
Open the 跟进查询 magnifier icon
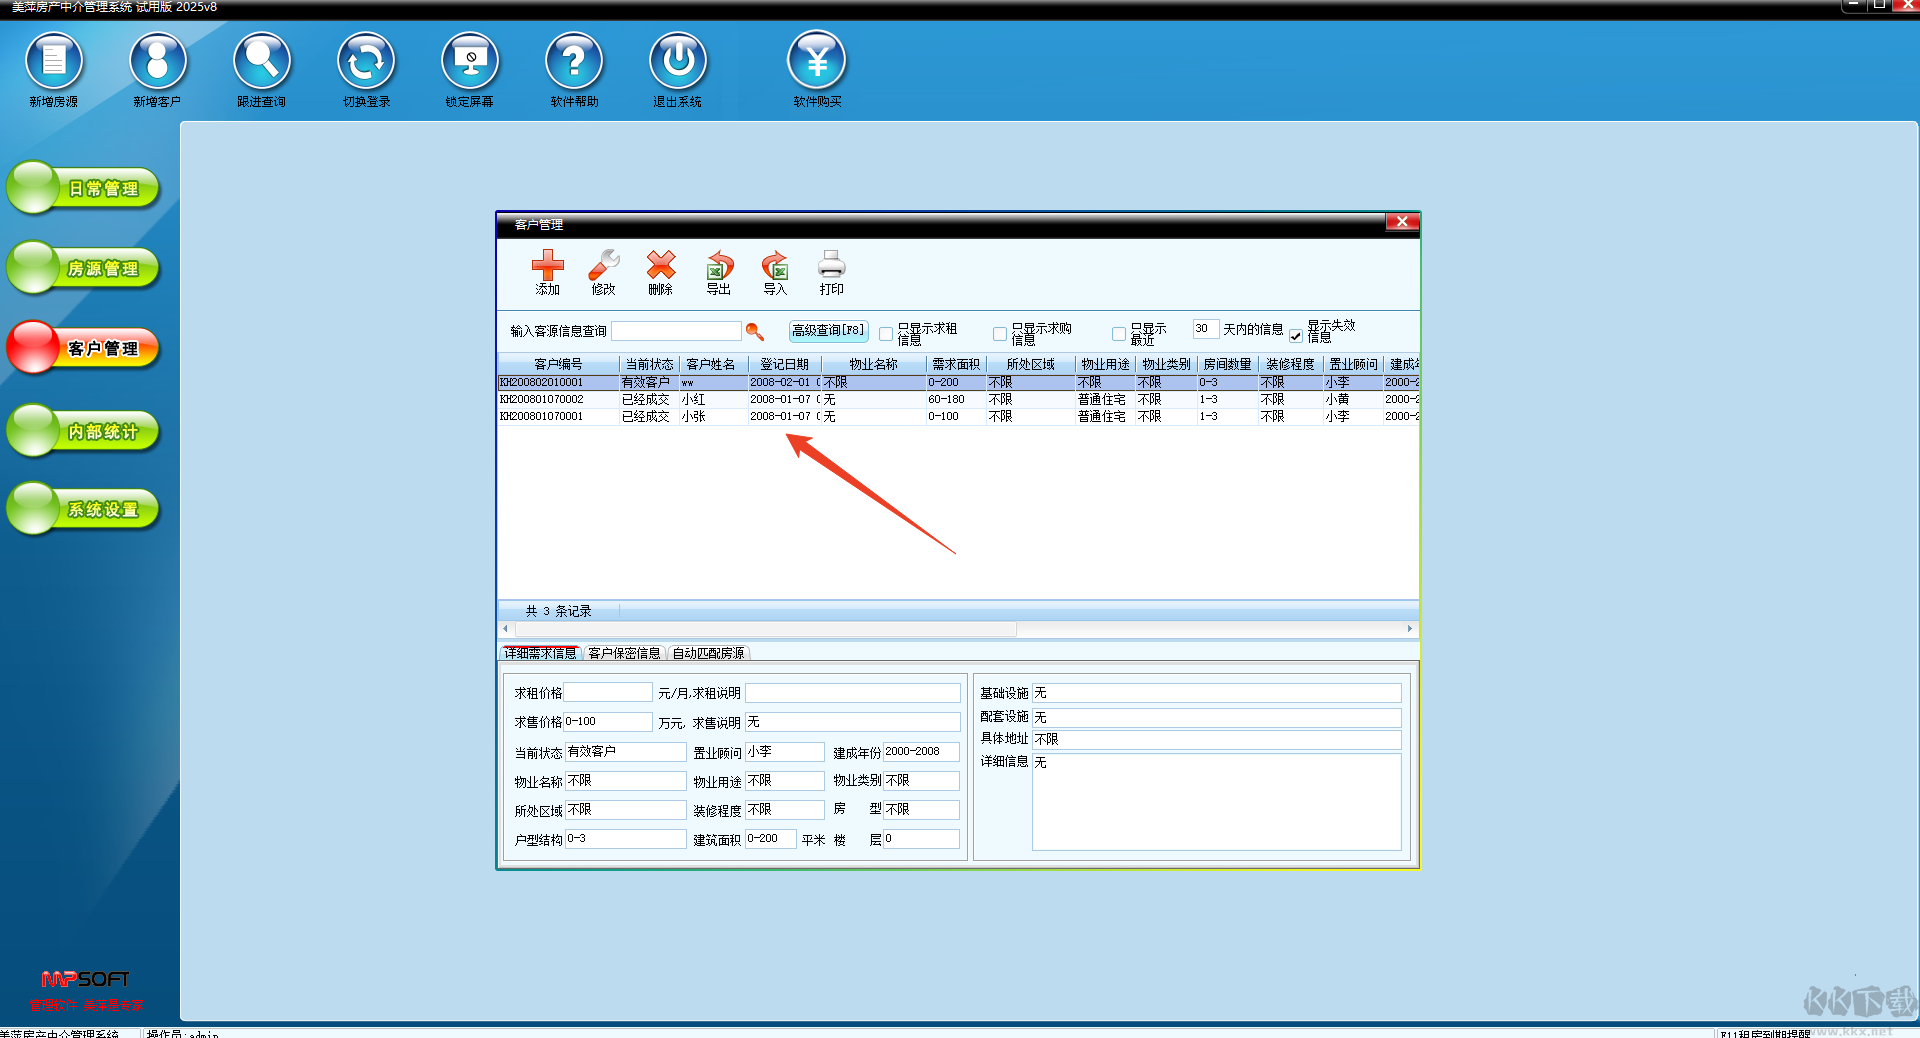(x=262, y=62)
